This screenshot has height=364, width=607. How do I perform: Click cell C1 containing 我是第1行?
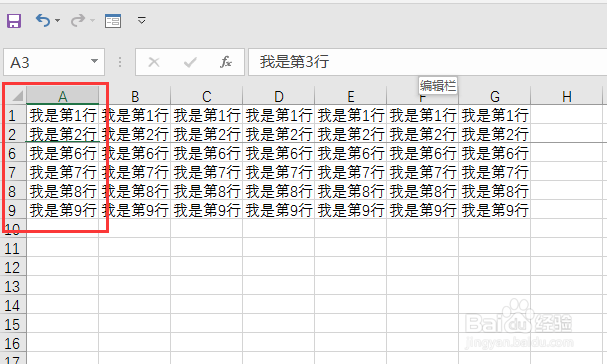[x=206, y=115]
